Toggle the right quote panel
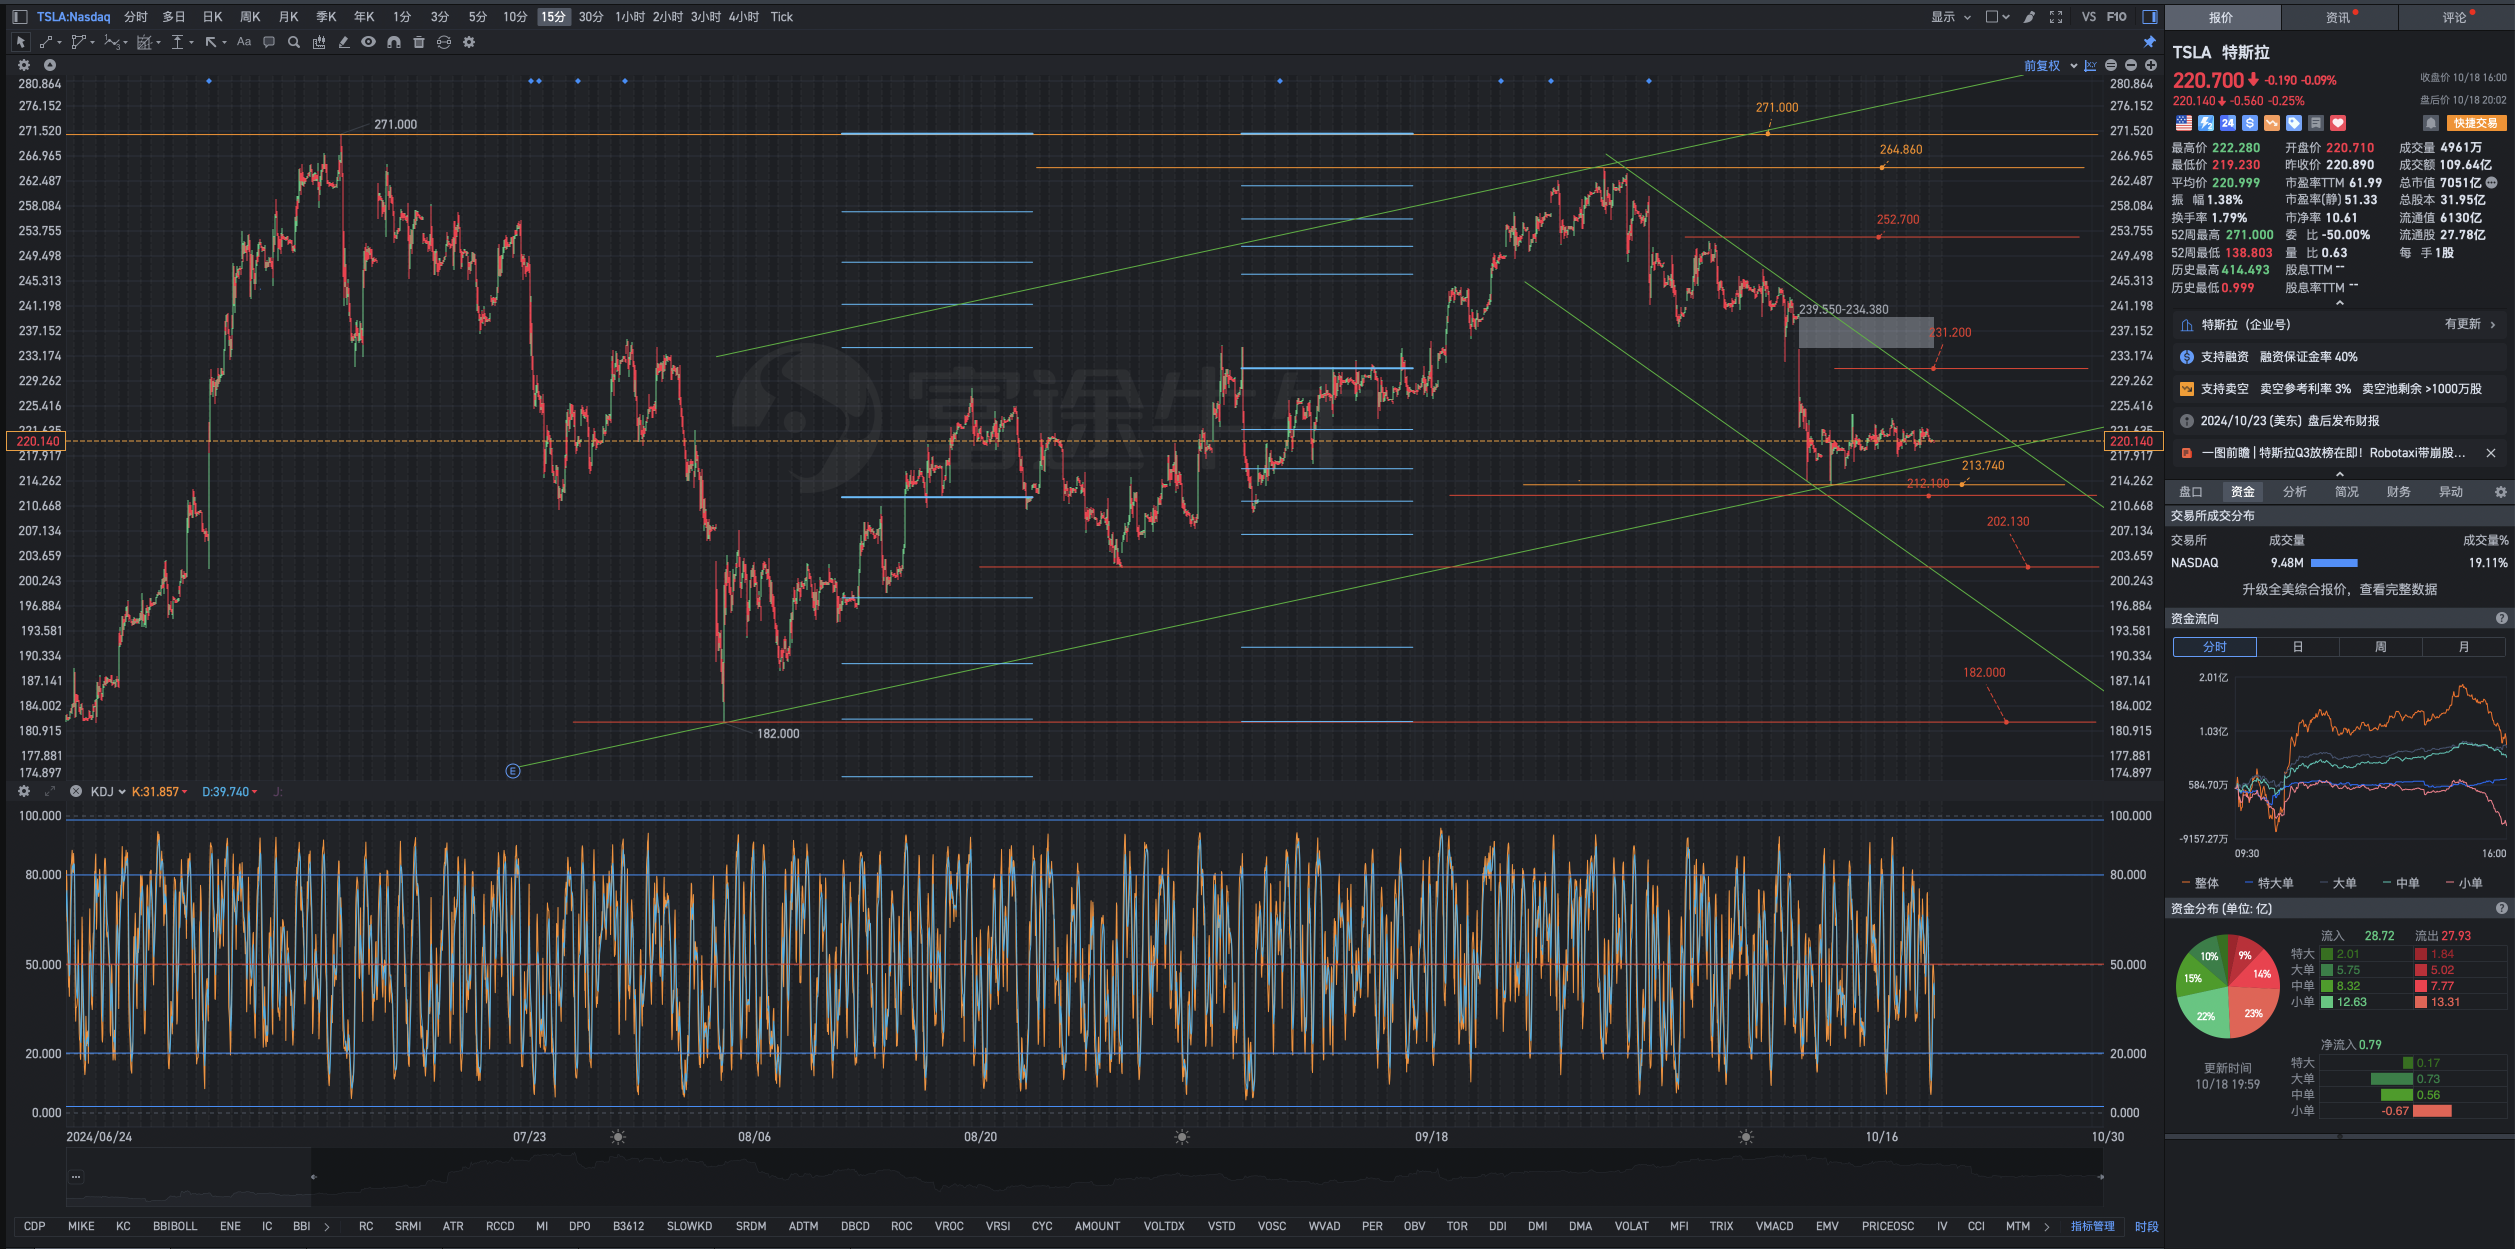The image size is (2515, 1249). 2150,17
